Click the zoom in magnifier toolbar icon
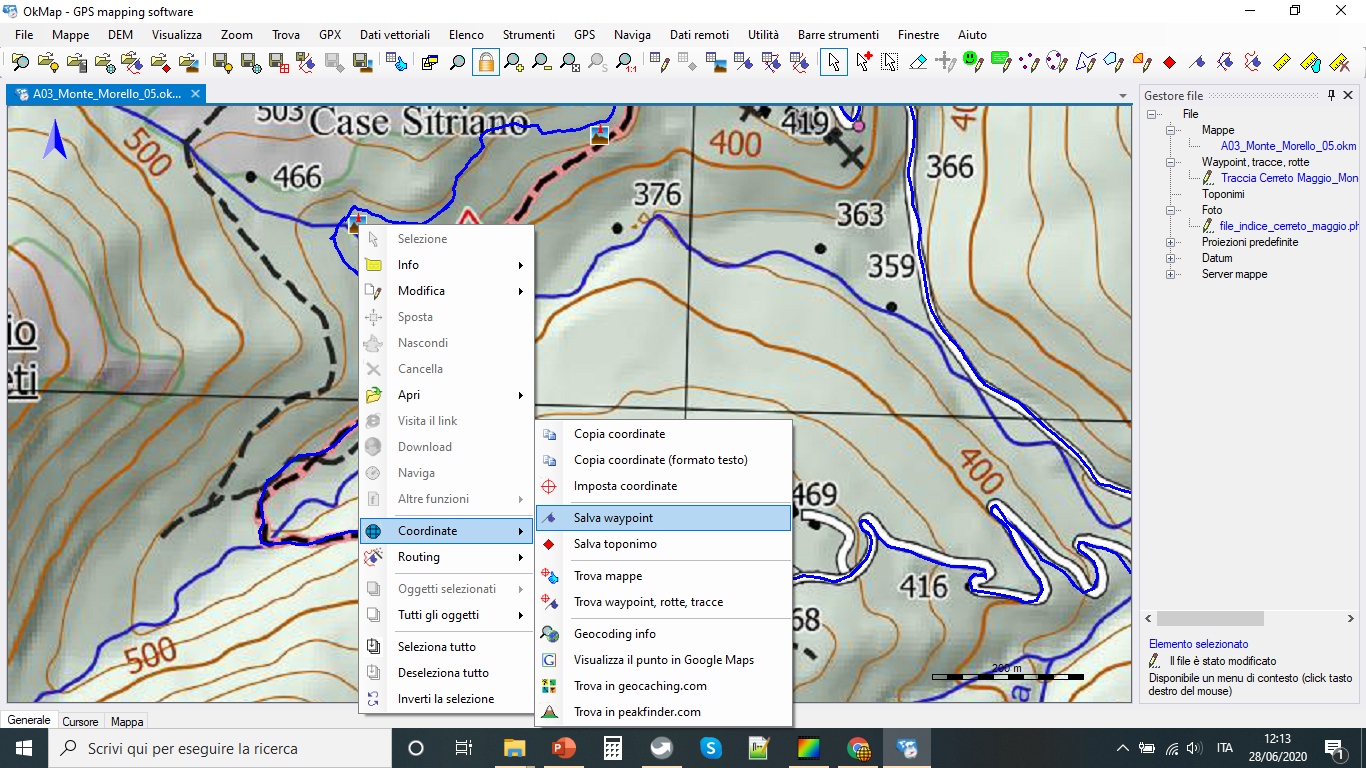The image size is (1366, 768). [514, 63]
